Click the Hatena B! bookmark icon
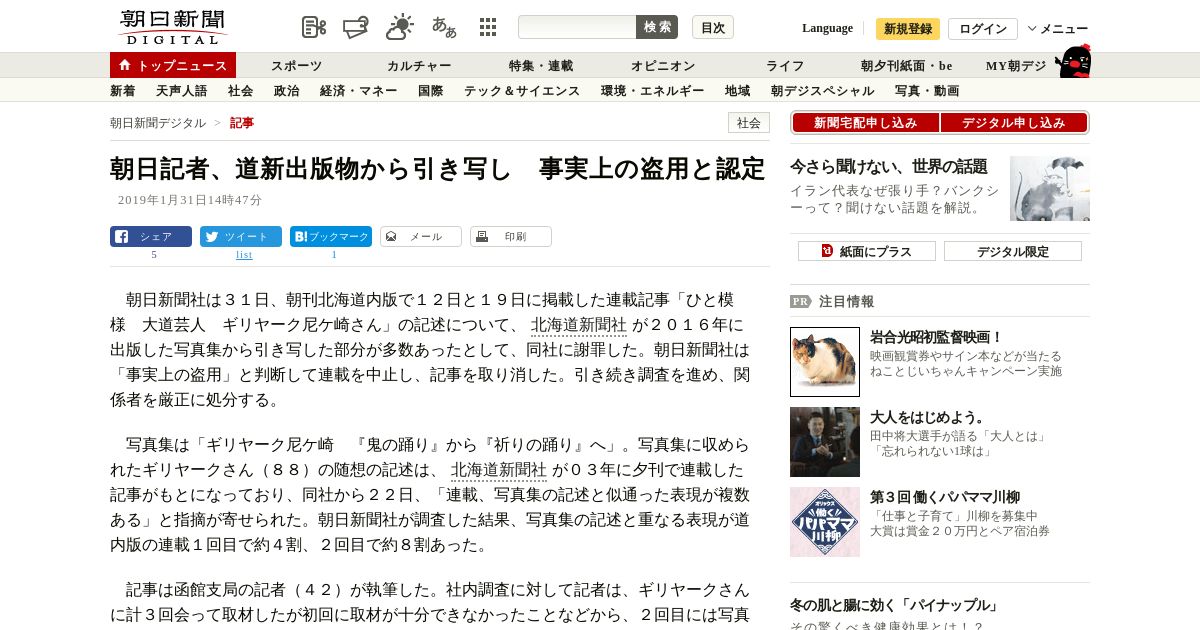 (x=300, y=237)
